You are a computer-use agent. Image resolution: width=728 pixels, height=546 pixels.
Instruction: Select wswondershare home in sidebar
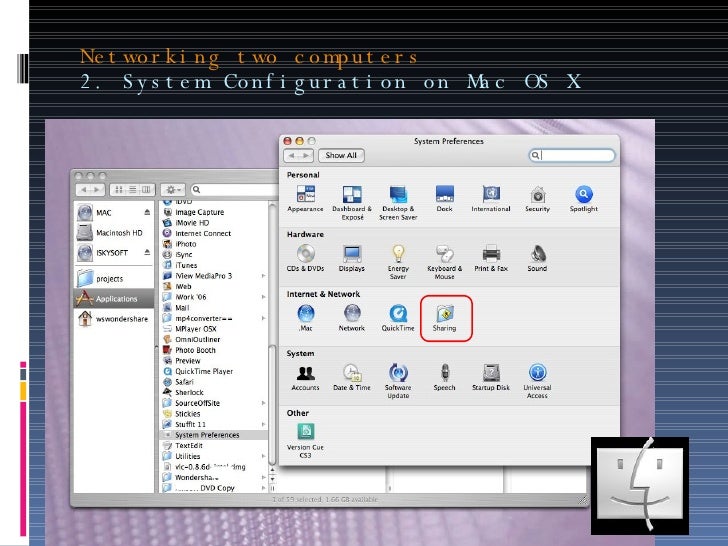coord(113,319)
